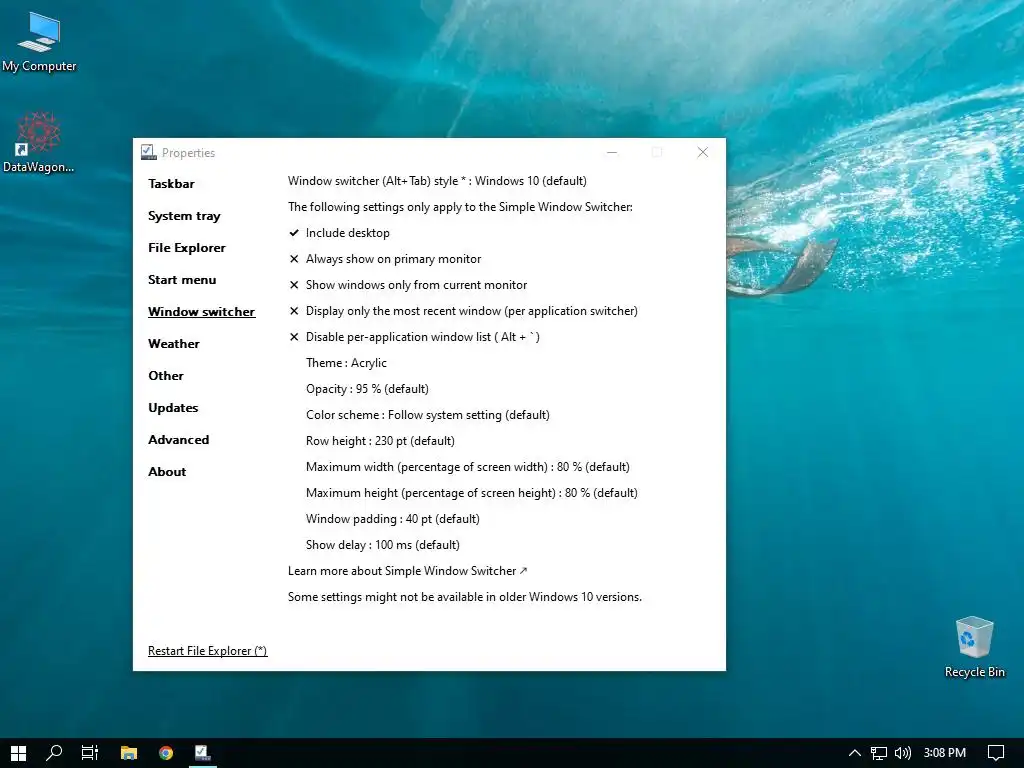Change the Color scheme setting
This screenshot has width=1024, height=768.
(428, 415)
